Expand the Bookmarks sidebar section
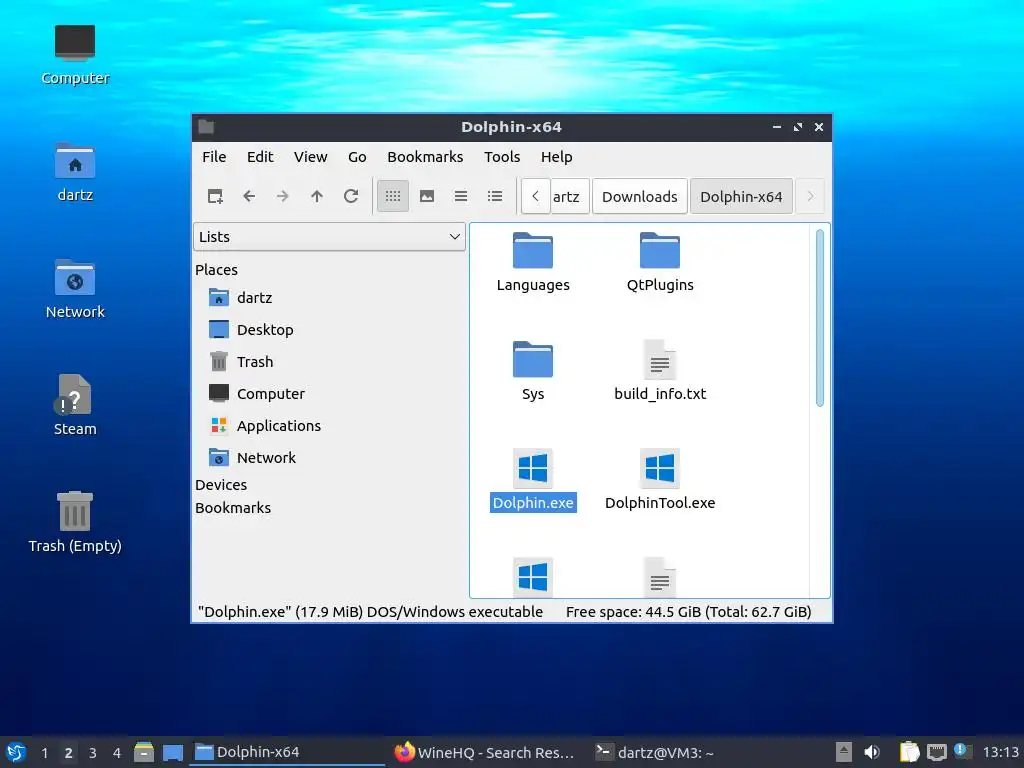1024x768 pixels. coord(232,507)
